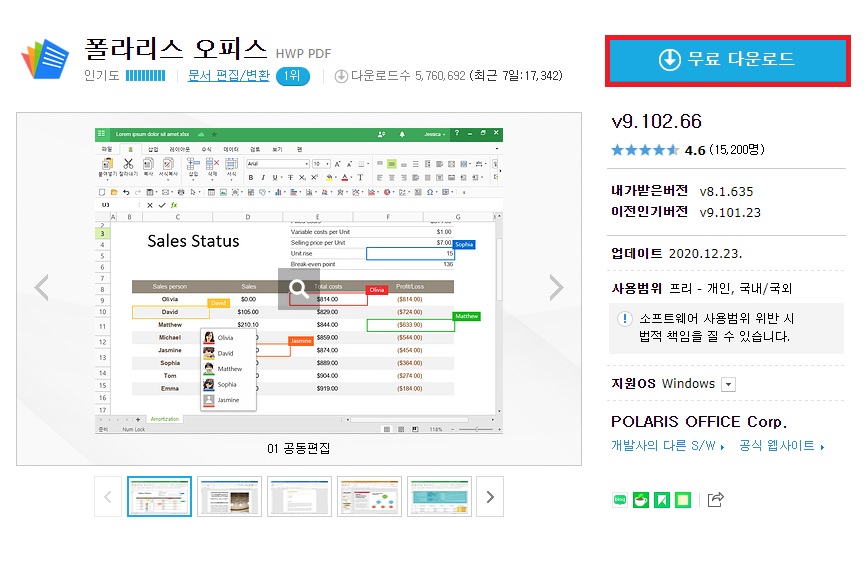Go to the next thumbnail strip page
This screenshot has width=868, height=564.
click(490, 496)
